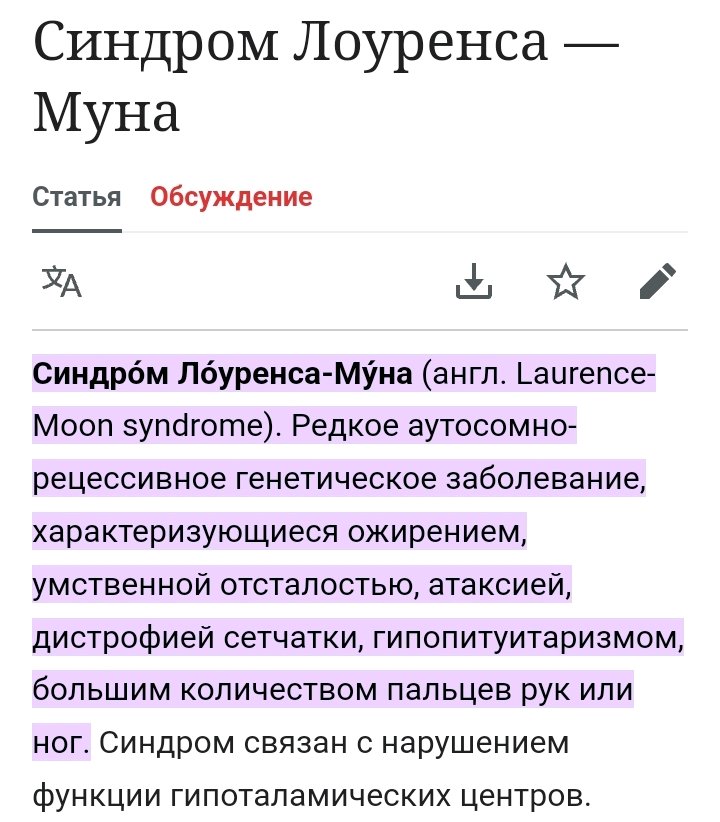Switch to the Статья tab

click(77, 197)
